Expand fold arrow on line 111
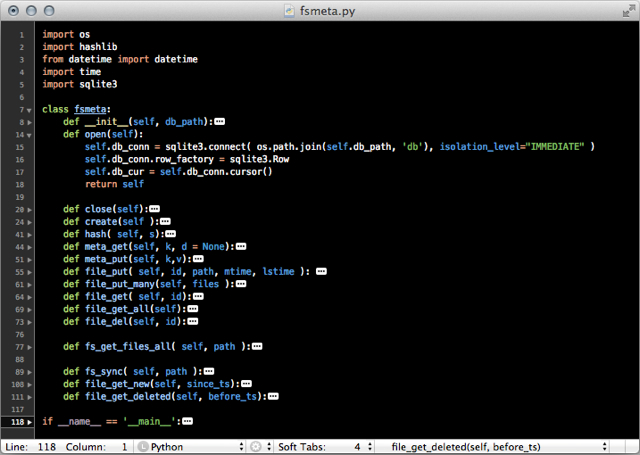The height and width of the screenshot is (455, 640). click(x=29, y=397)
